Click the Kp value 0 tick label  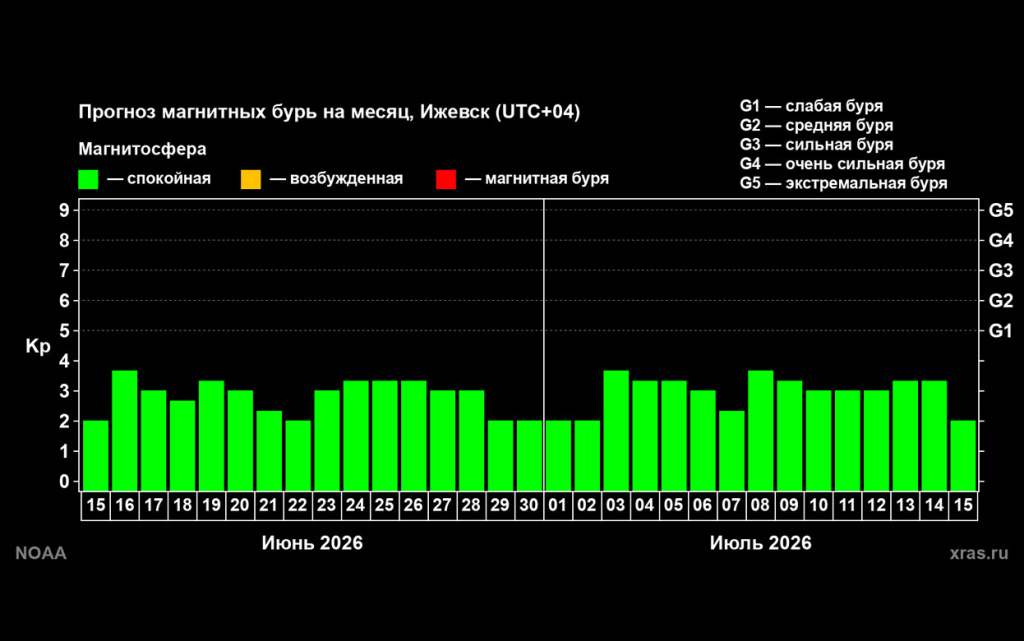coord(64,482)
